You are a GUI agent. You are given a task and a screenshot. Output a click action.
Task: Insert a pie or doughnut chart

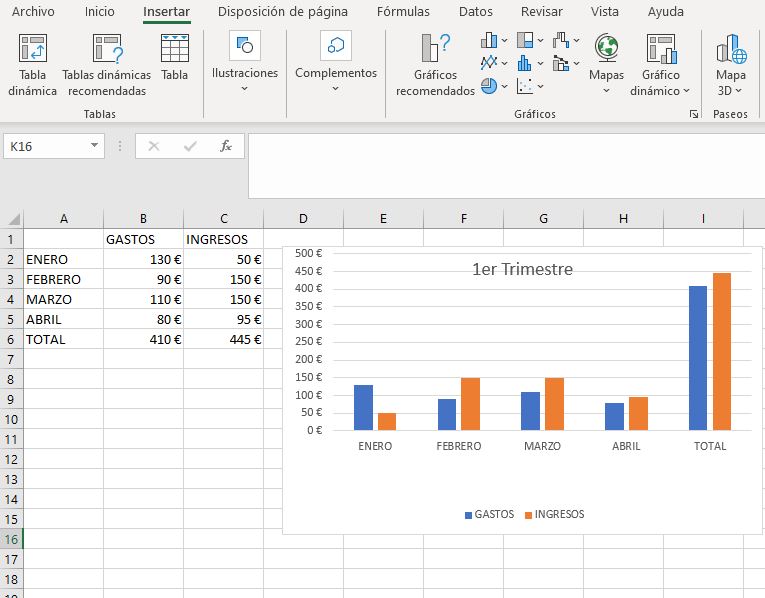point(490,86)
